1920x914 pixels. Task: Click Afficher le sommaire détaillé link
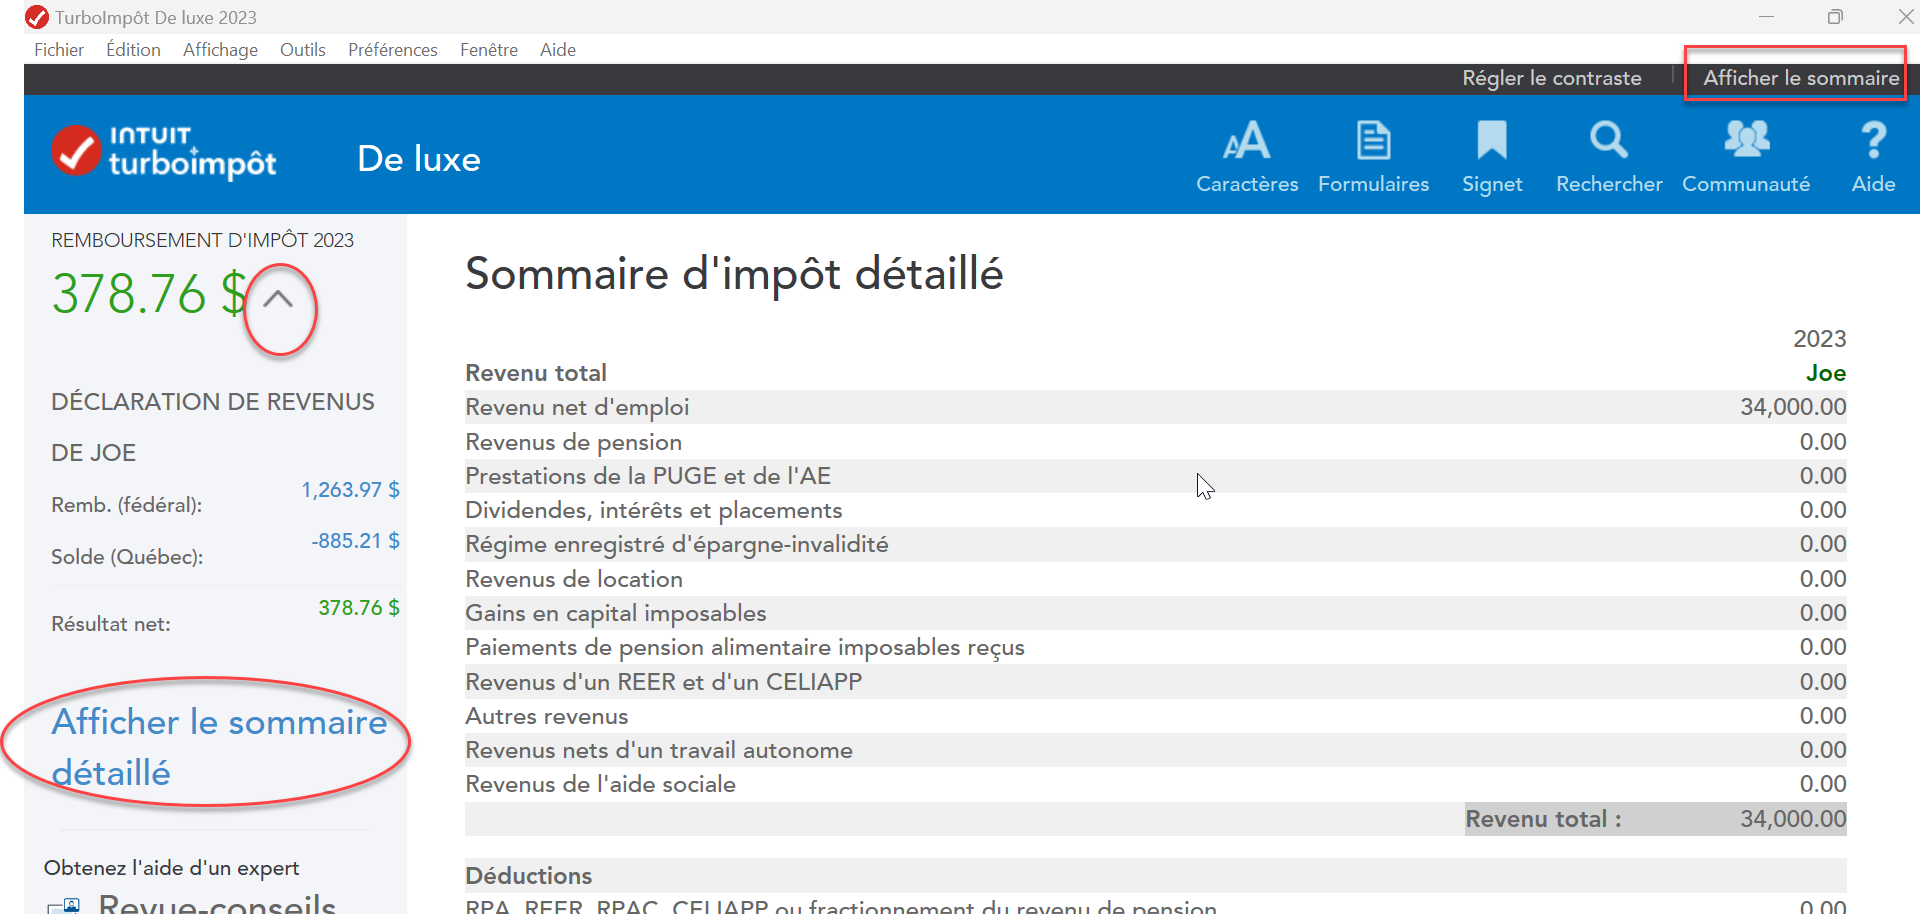point(219,747)
